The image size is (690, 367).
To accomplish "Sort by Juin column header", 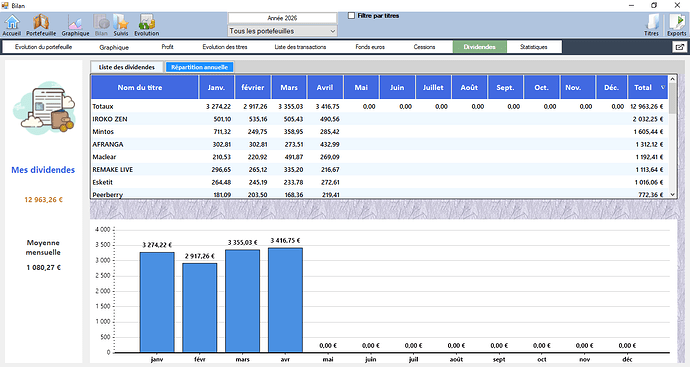I will pos(397,88).
